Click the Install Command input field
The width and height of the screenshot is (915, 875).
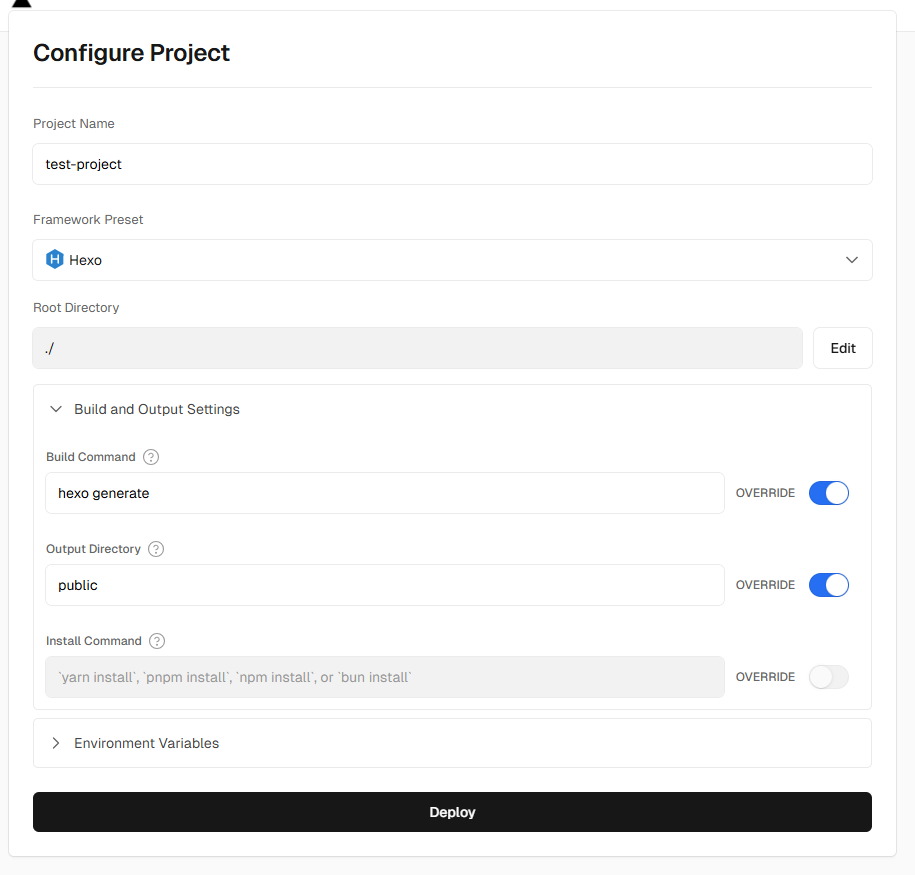(385, 677)
